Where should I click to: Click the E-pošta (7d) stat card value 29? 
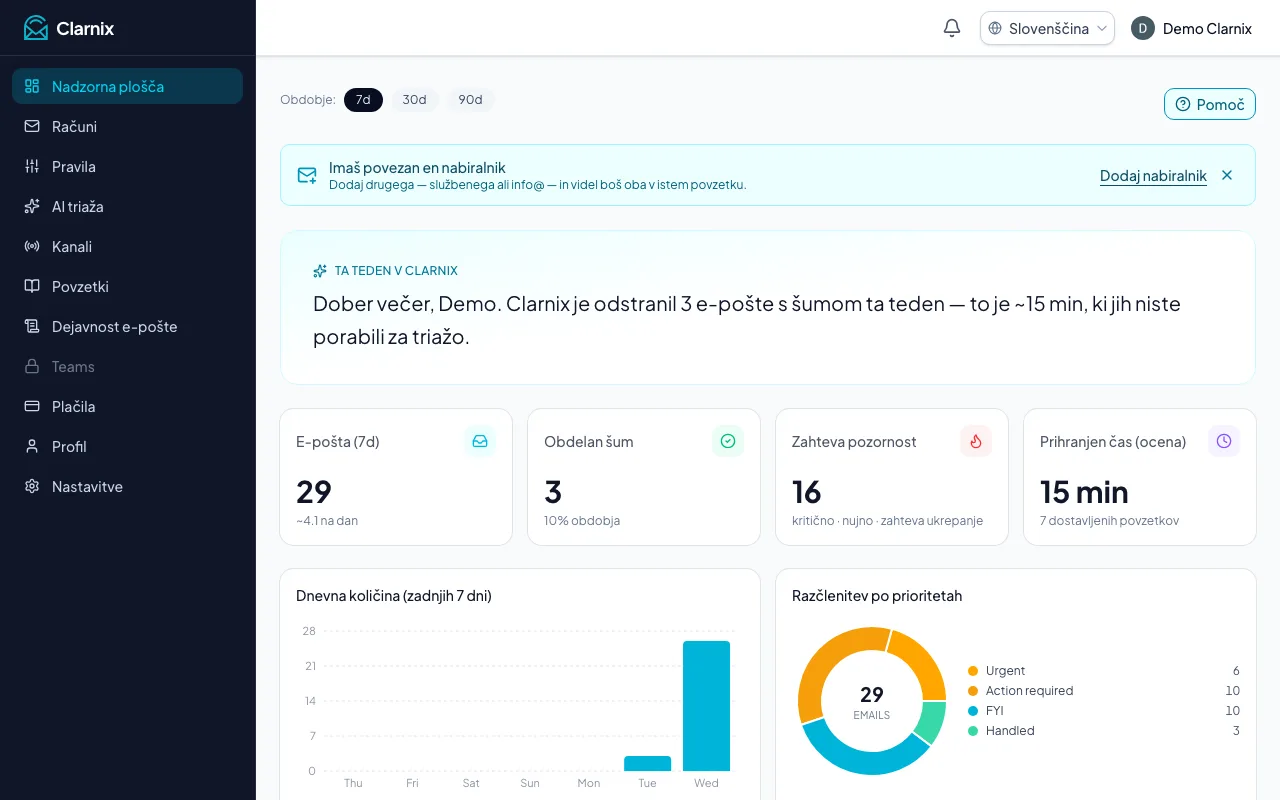click(314, 492)
